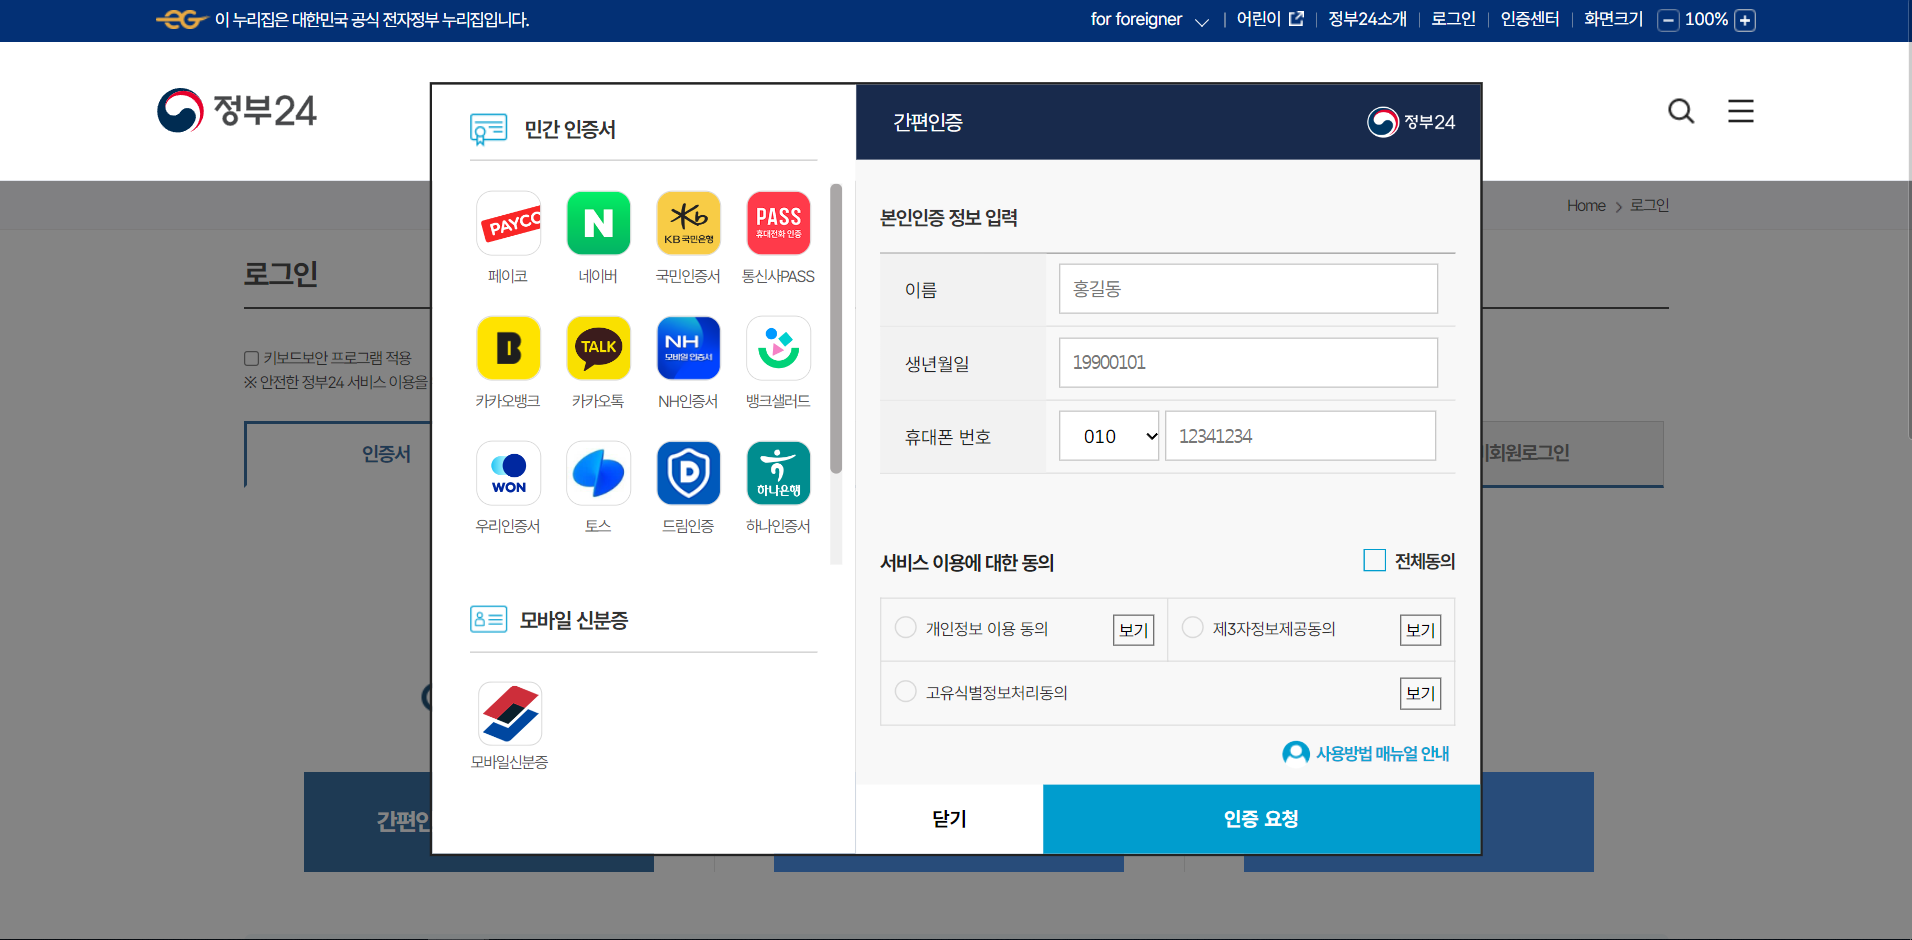Select KakaoBank certificate icon
The width and height of the screenshot is (1912, 940).
(508, 348)
